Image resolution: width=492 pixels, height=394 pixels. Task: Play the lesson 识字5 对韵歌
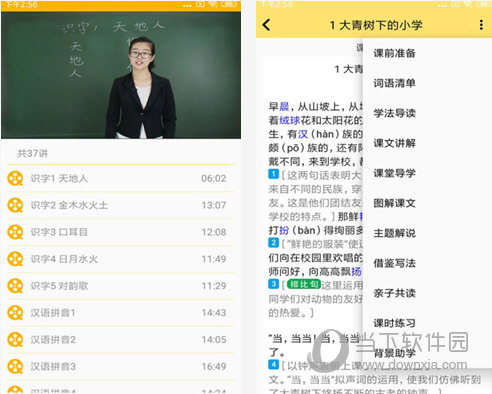point(121,286)
